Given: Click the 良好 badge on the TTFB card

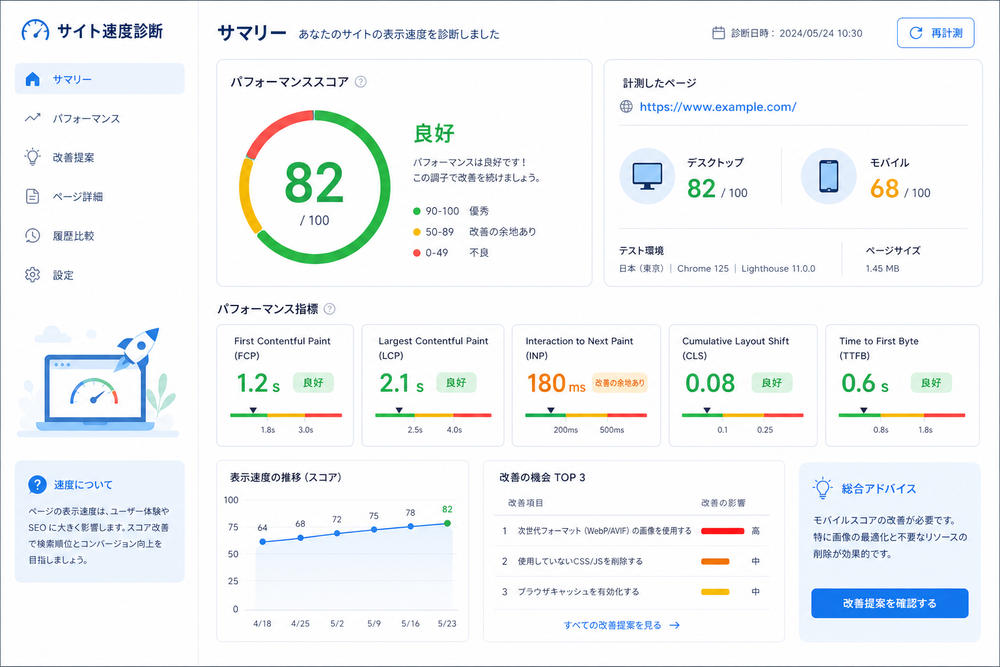Looking at the screenshot, I should [931, 383].
